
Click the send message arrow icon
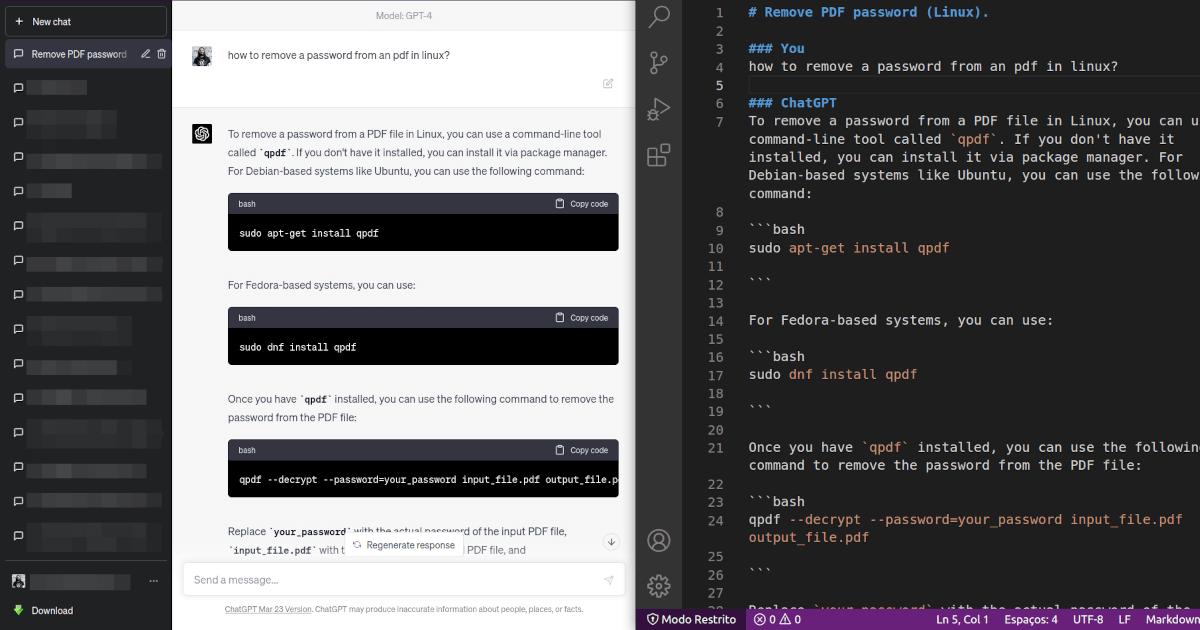click(608, 580)
